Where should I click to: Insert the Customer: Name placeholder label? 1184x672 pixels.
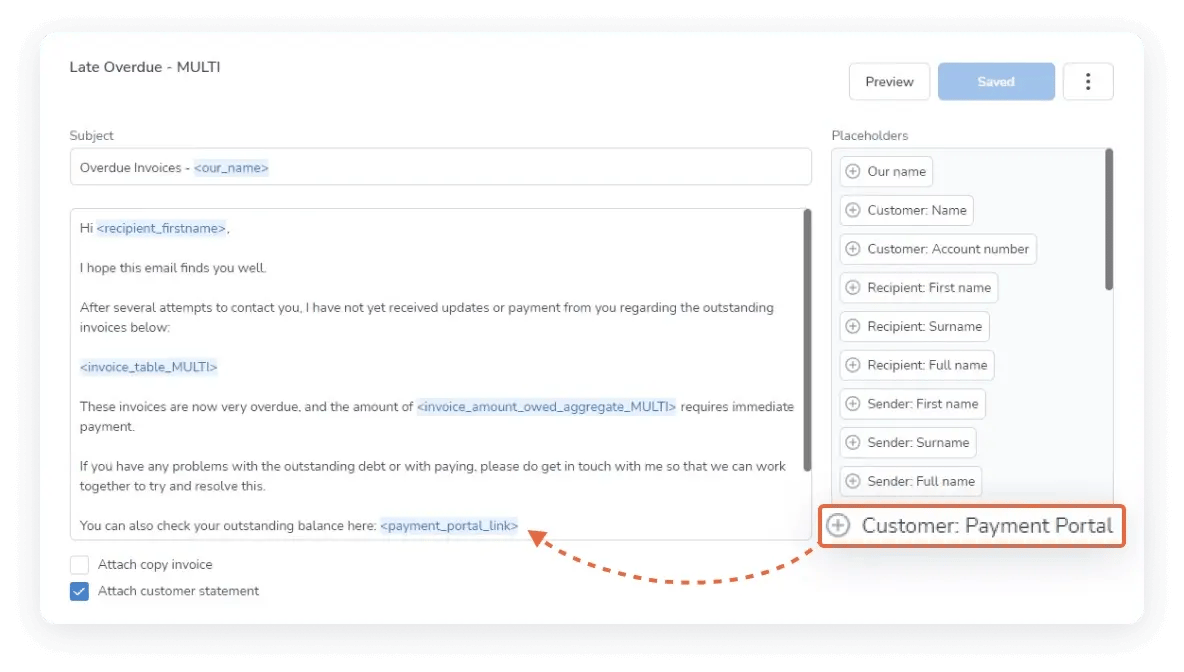point(917,210)
